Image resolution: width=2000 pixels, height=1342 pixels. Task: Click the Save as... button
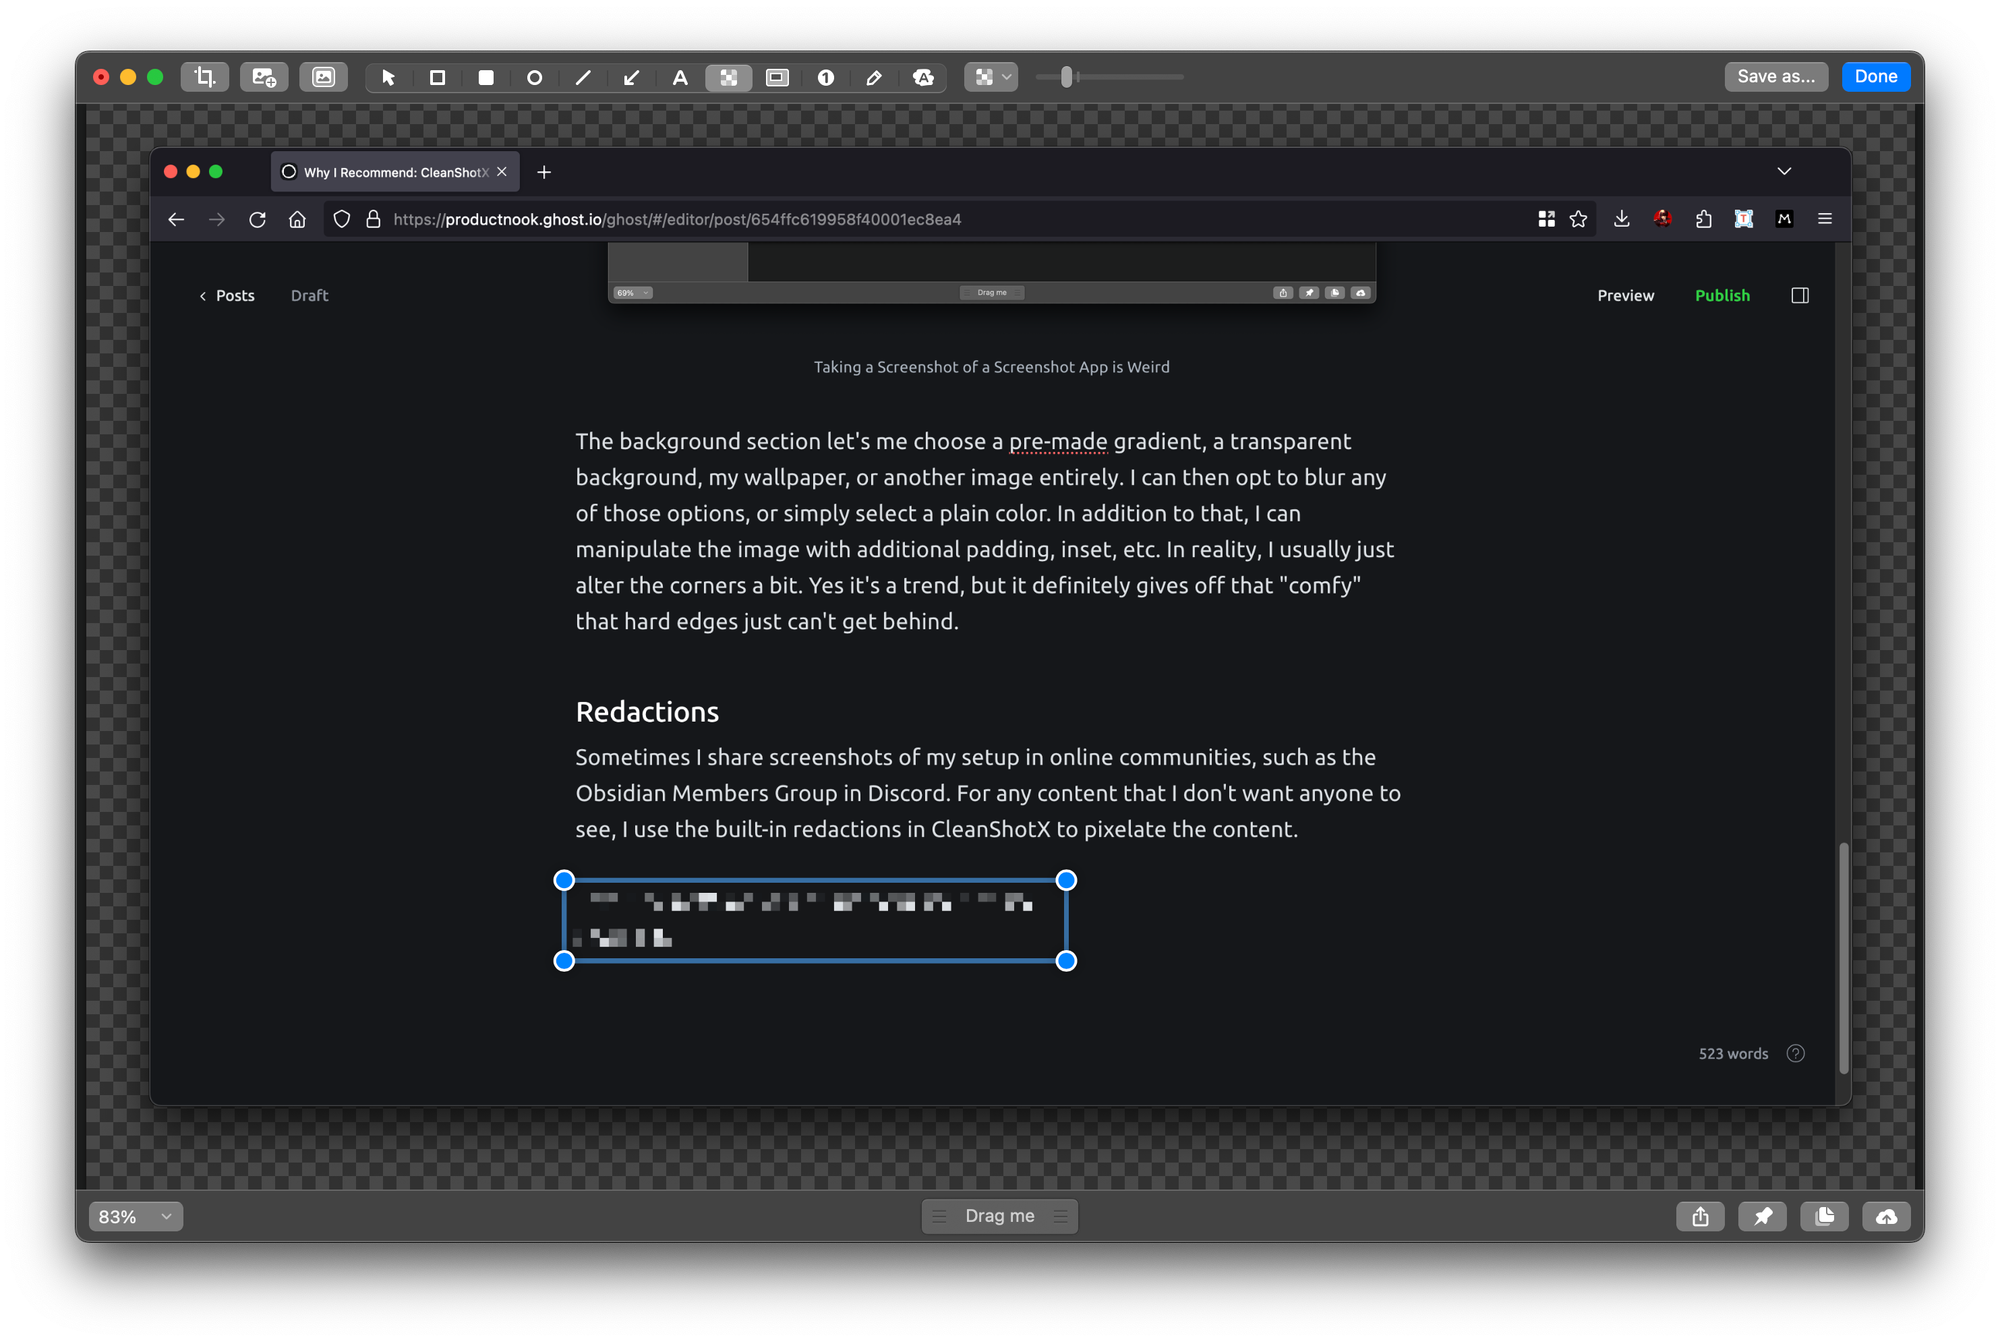point(1776,76)
